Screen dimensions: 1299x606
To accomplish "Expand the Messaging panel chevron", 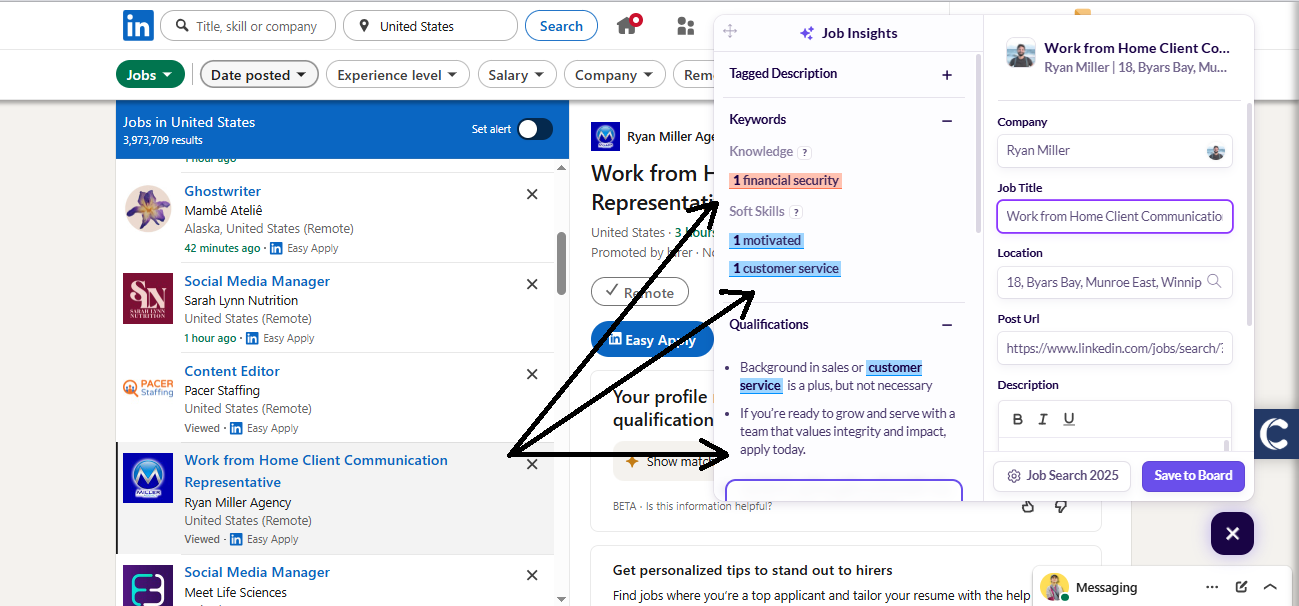I will [1270, 587].
